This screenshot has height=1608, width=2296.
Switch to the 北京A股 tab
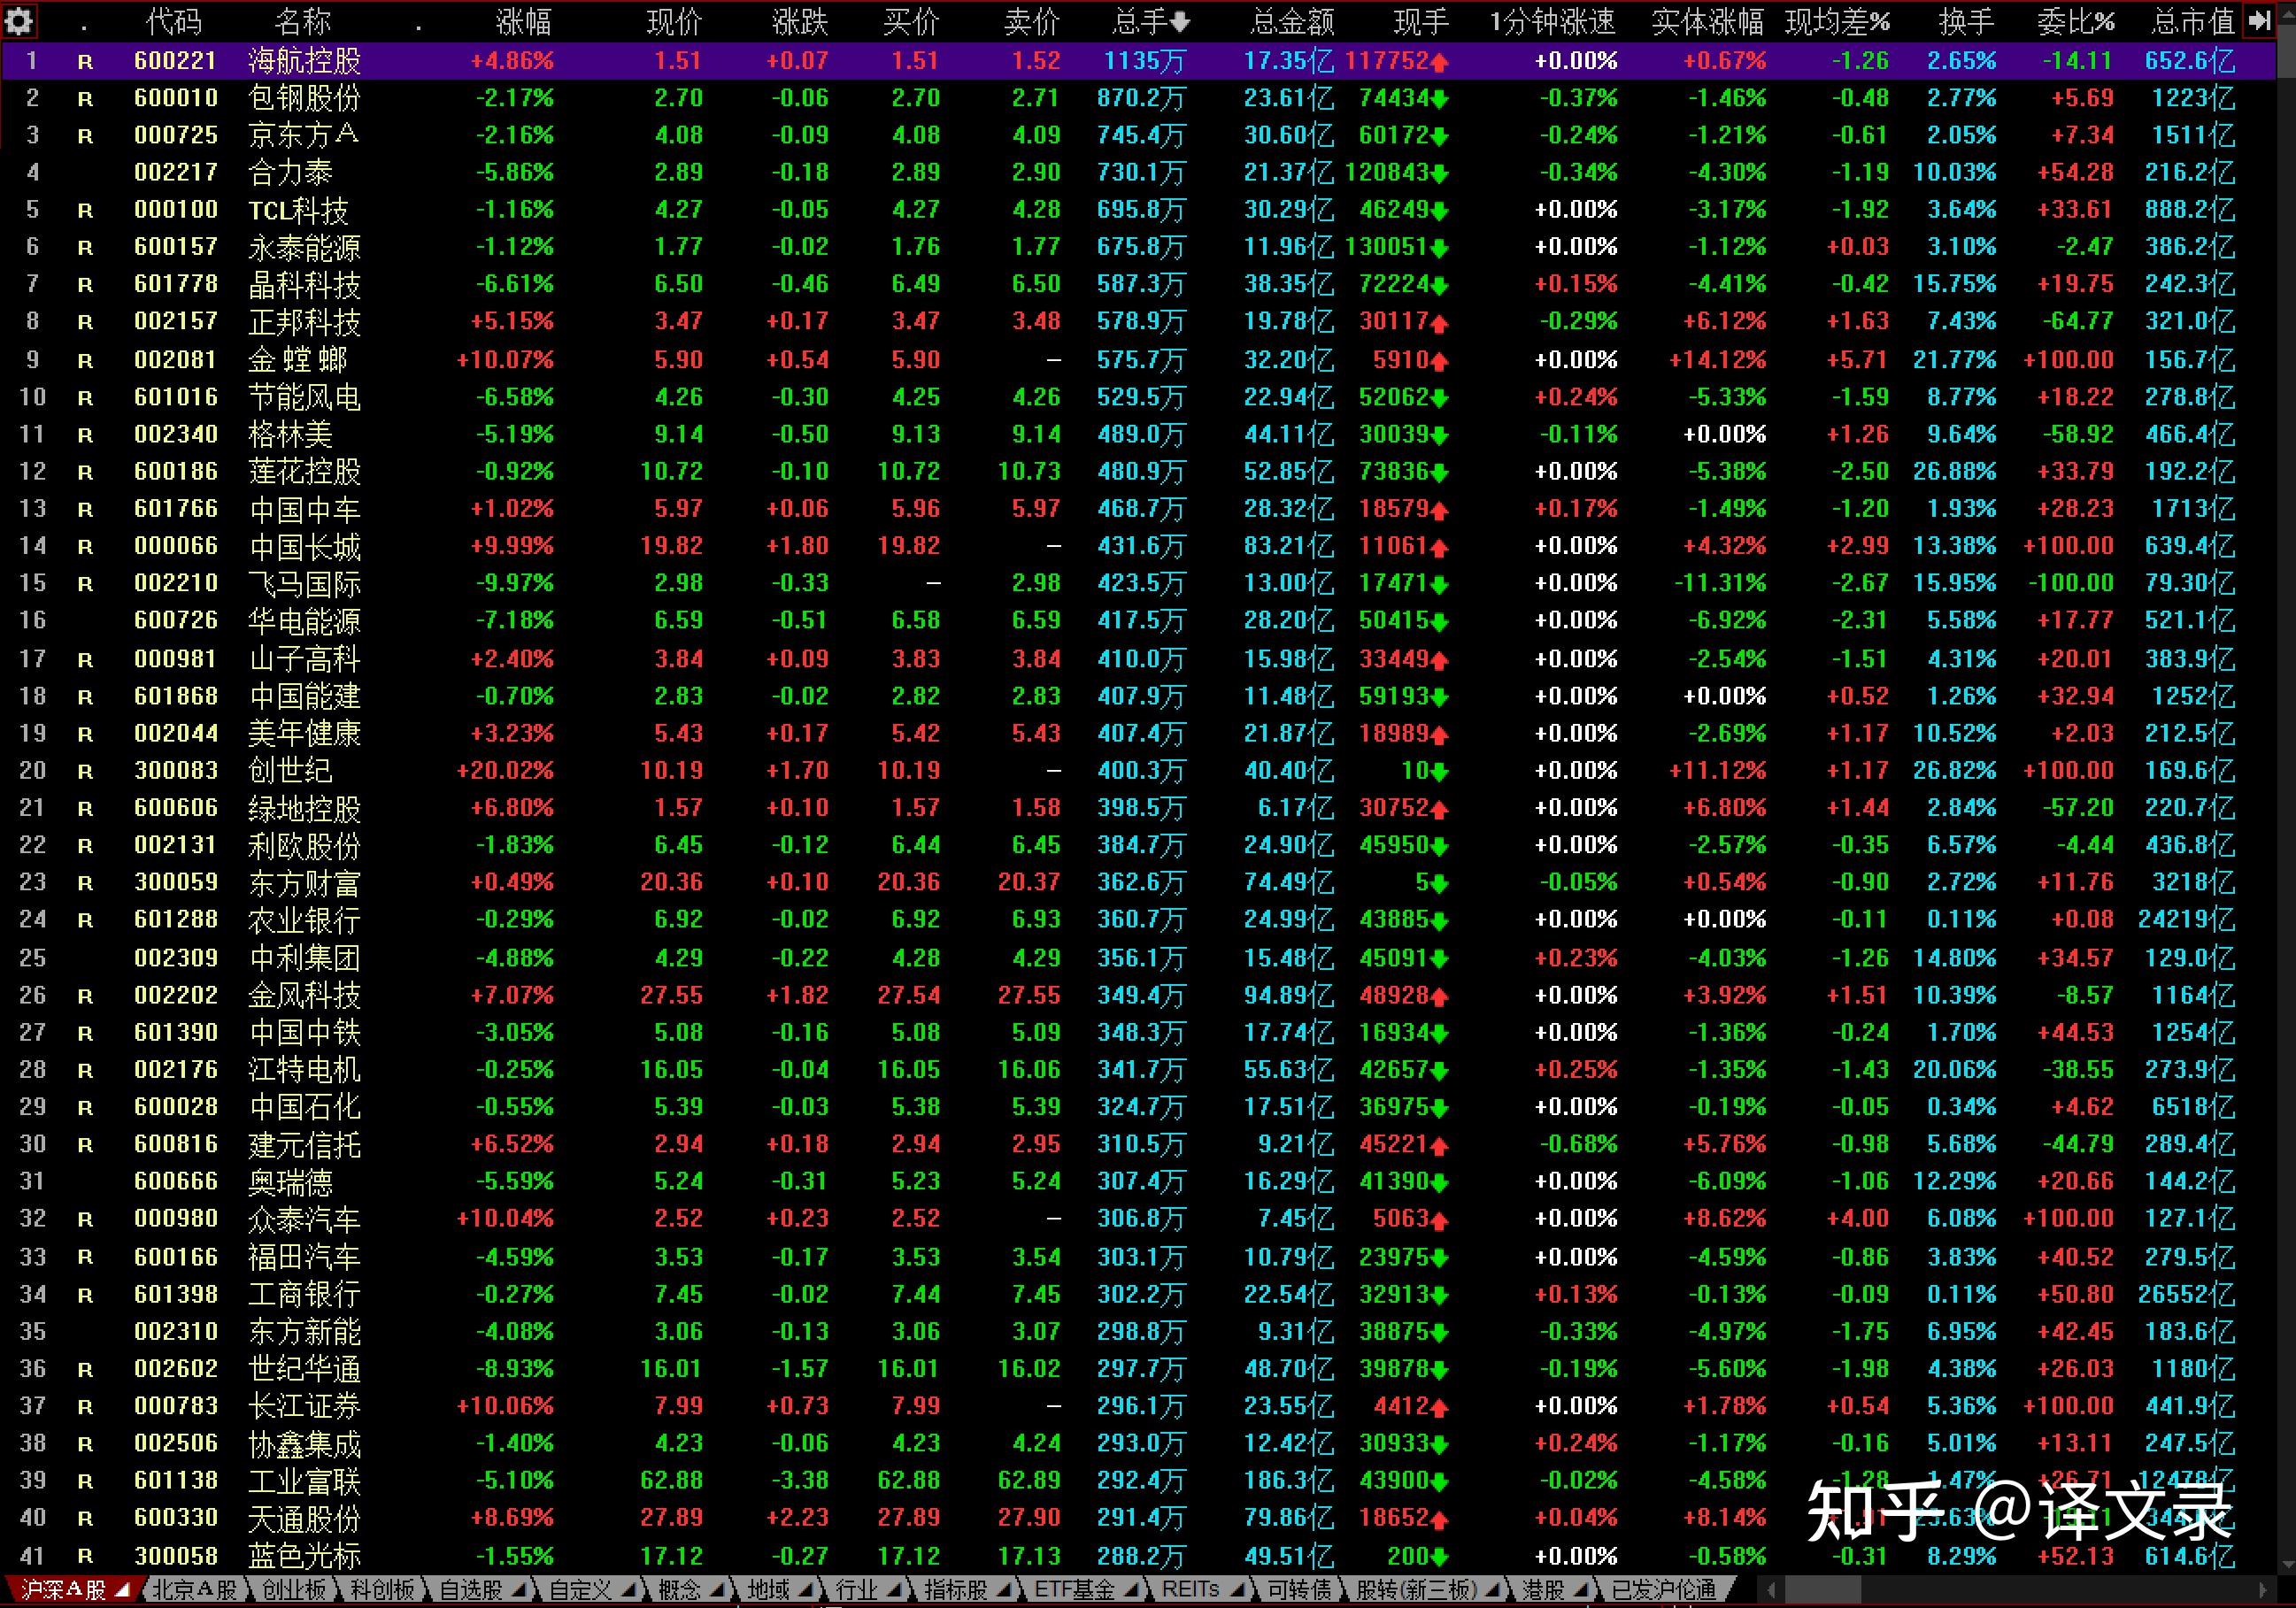click(194, 1589)
